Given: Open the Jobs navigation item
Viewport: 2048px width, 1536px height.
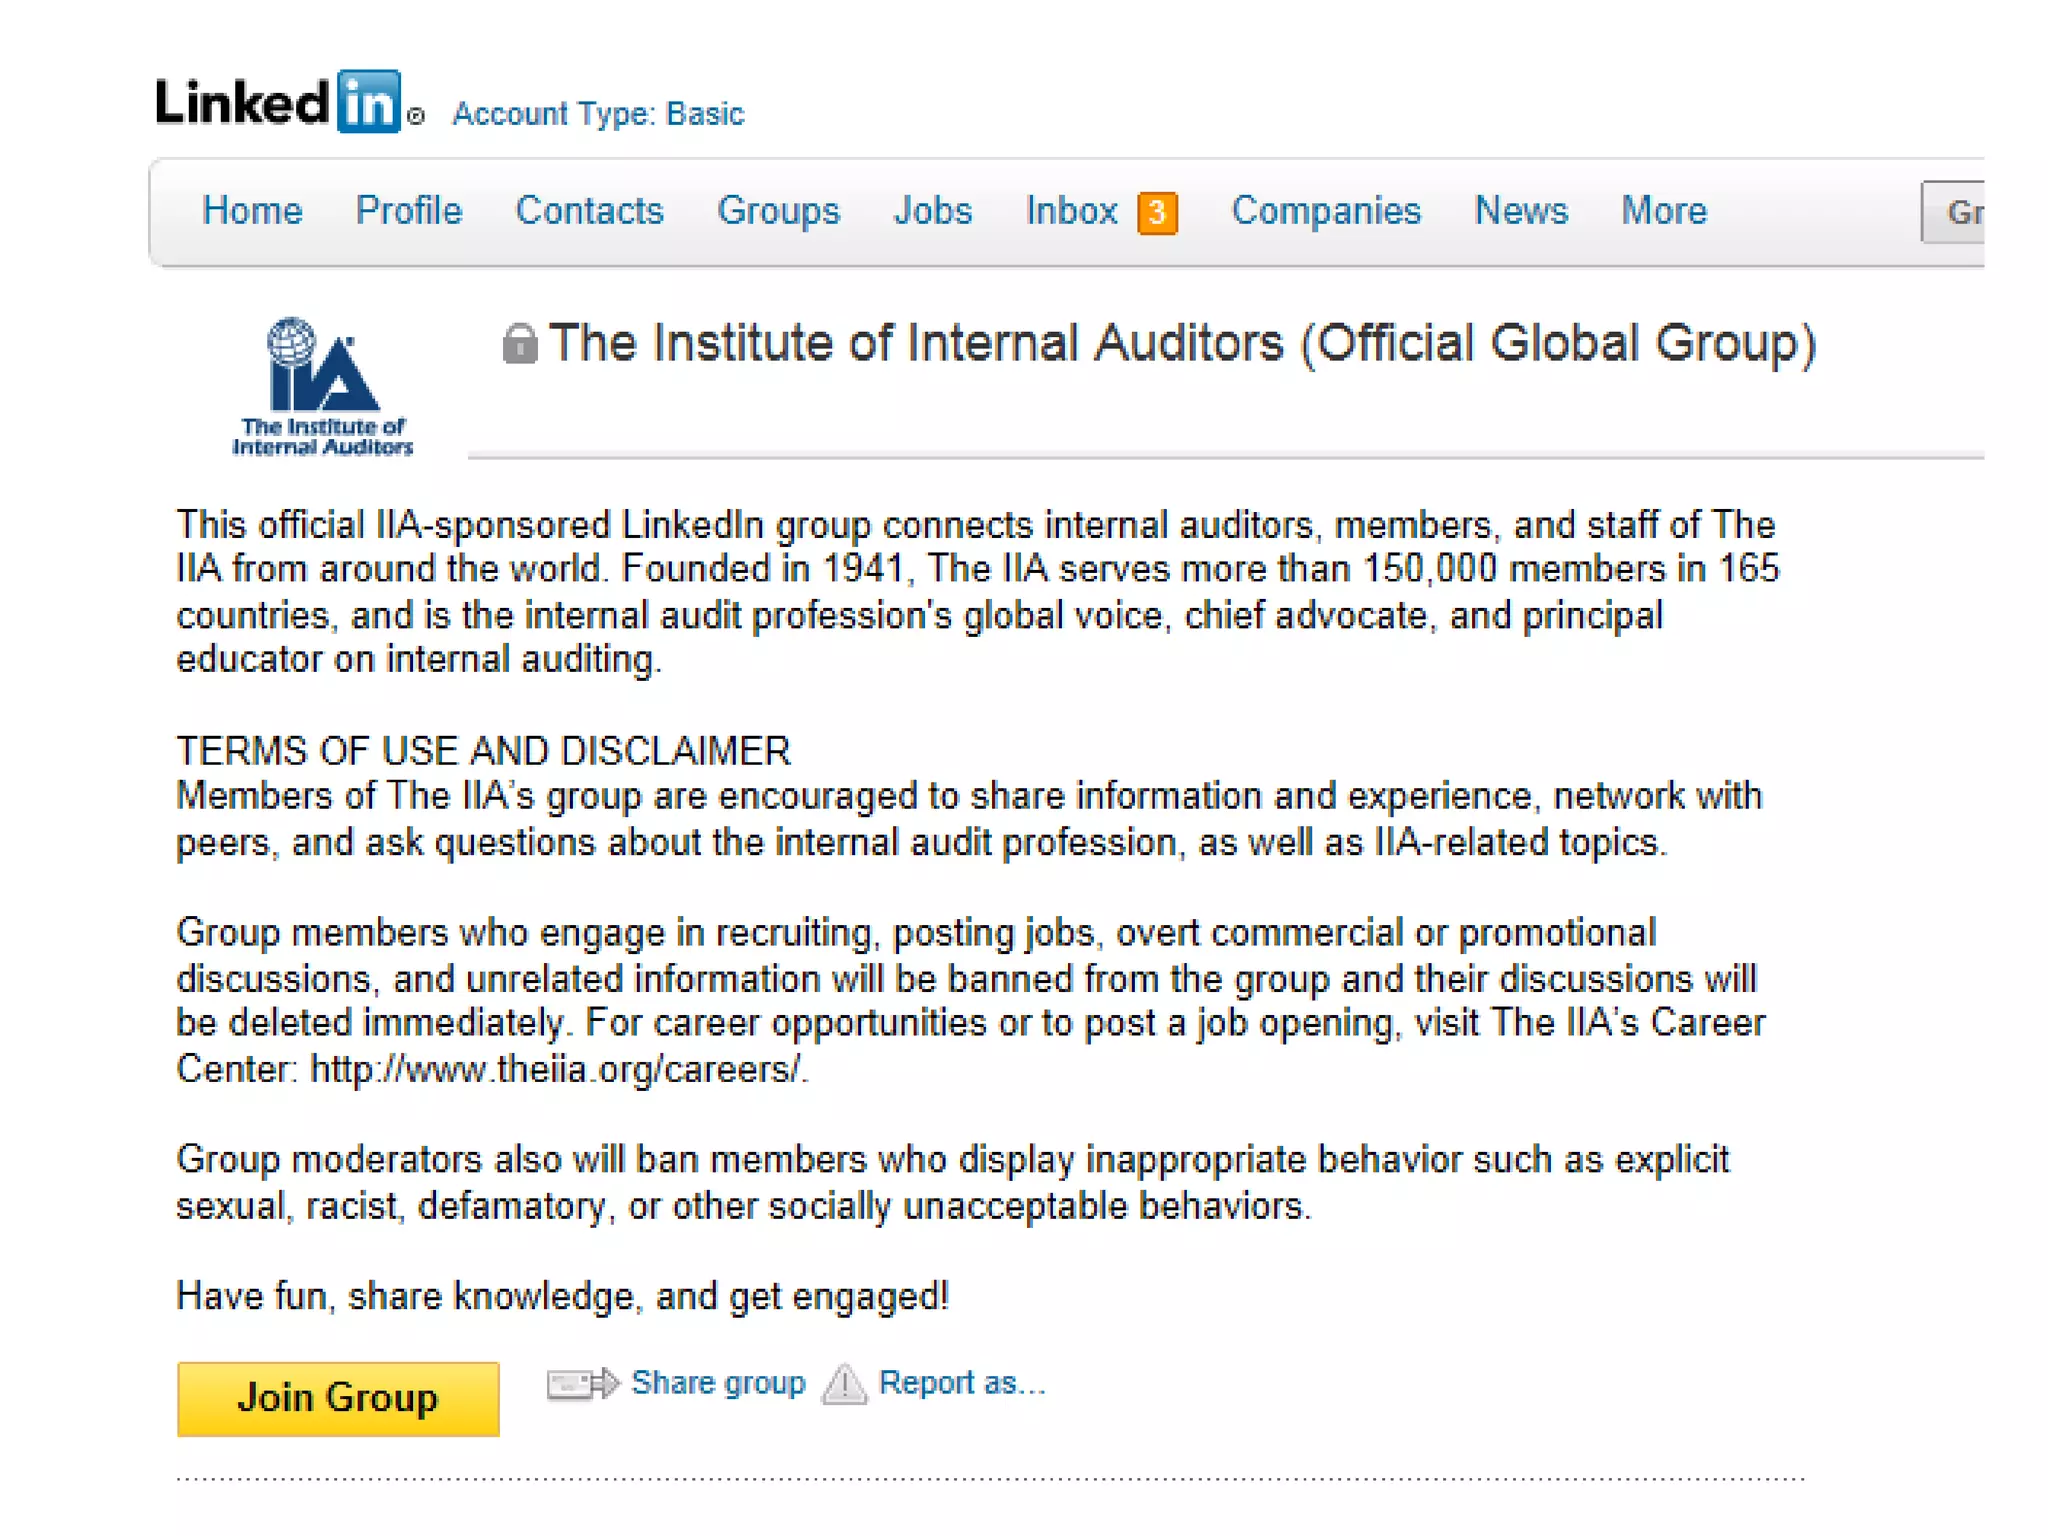Looking at the screenshot, I should coord(932,211).
